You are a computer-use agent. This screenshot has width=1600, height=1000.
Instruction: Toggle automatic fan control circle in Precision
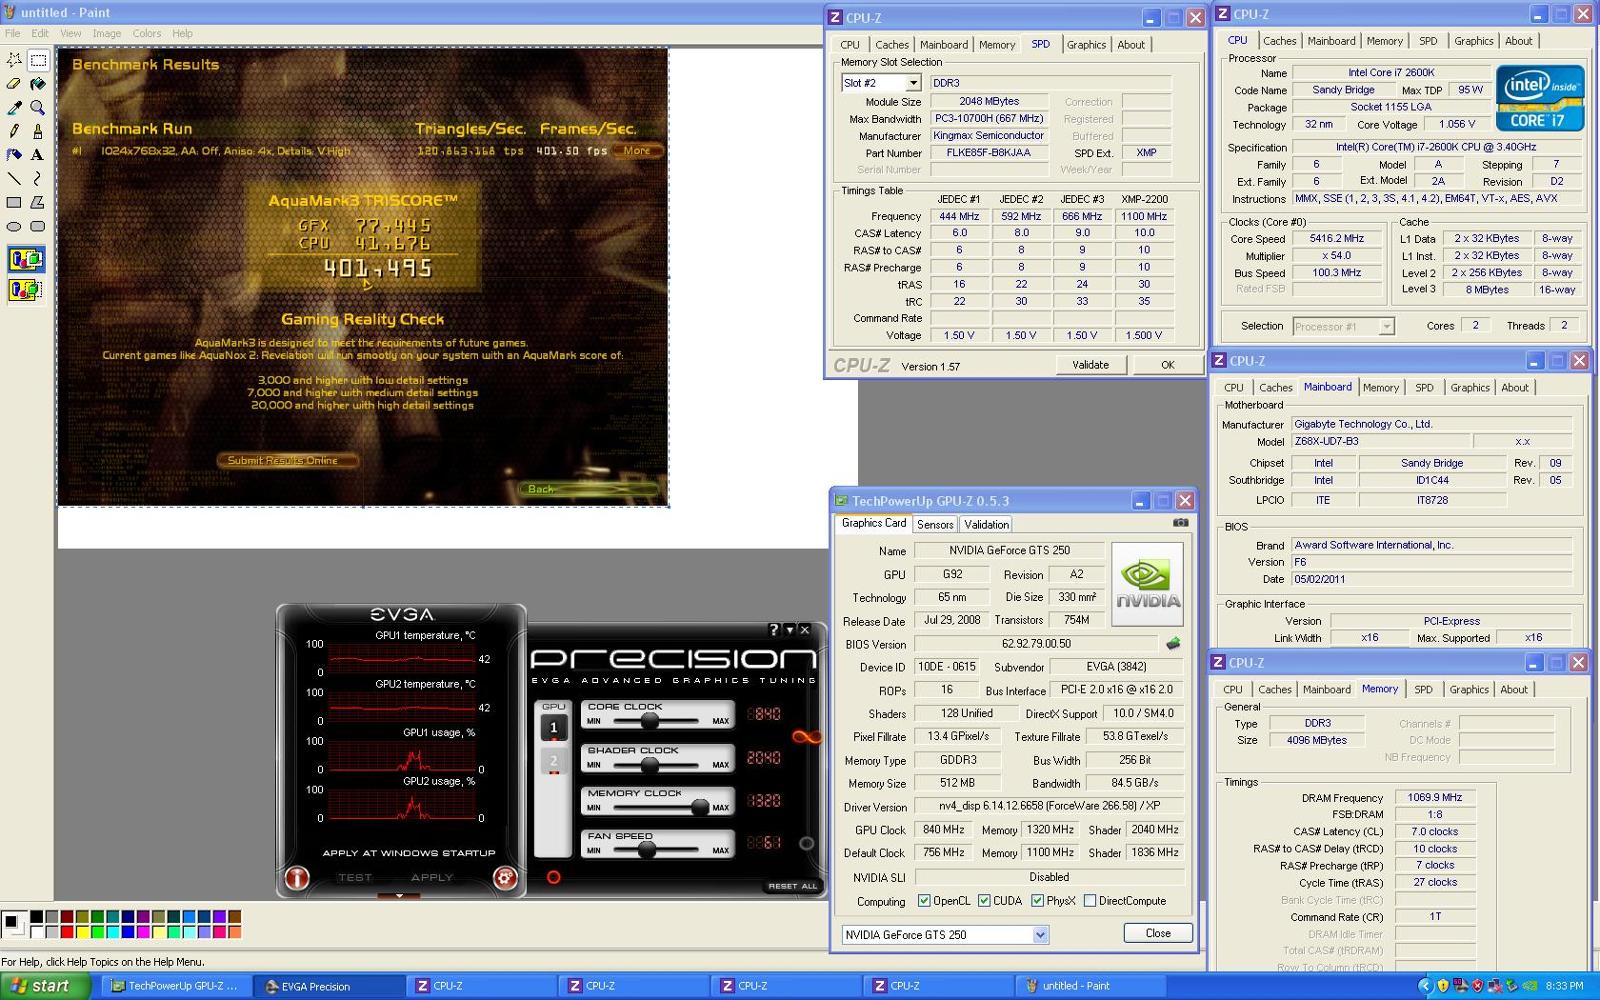point(806,843)
